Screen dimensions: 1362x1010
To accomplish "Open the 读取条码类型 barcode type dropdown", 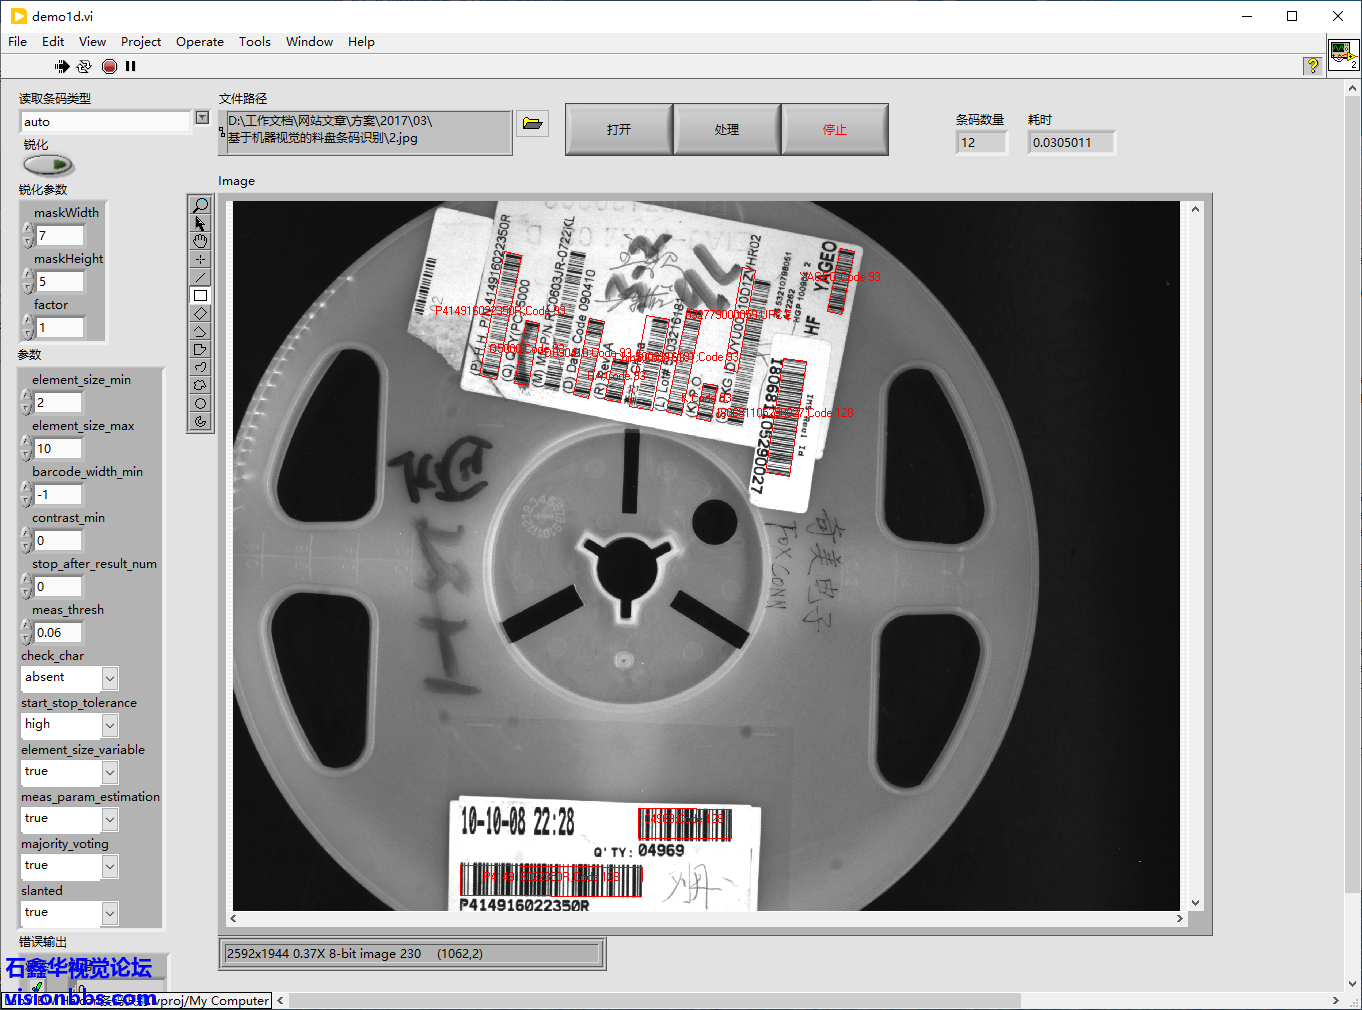I will coord(202,118).
